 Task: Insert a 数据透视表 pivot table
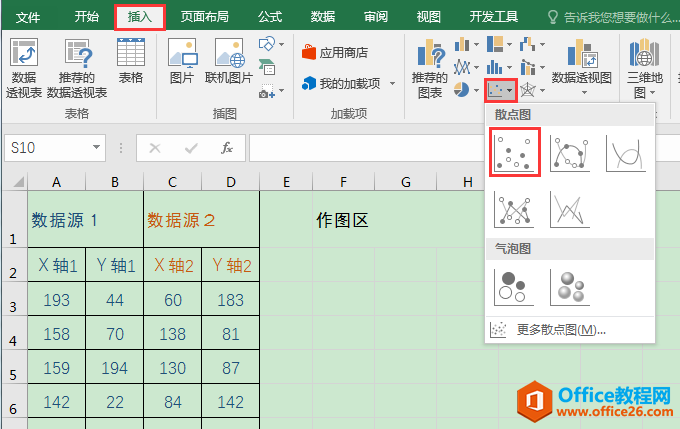pyautogui.click(x=24, y=68)
